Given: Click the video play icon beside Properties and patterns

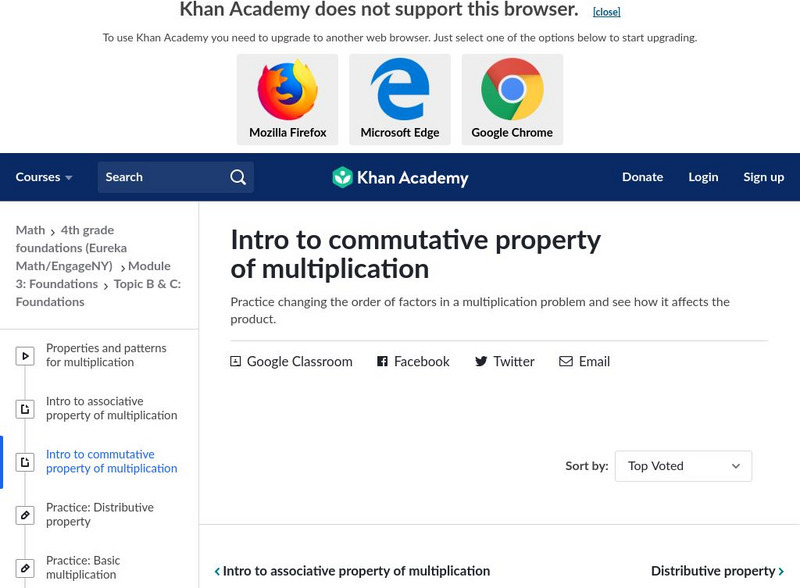Looking at the screenshot, I should coord(23,356).
